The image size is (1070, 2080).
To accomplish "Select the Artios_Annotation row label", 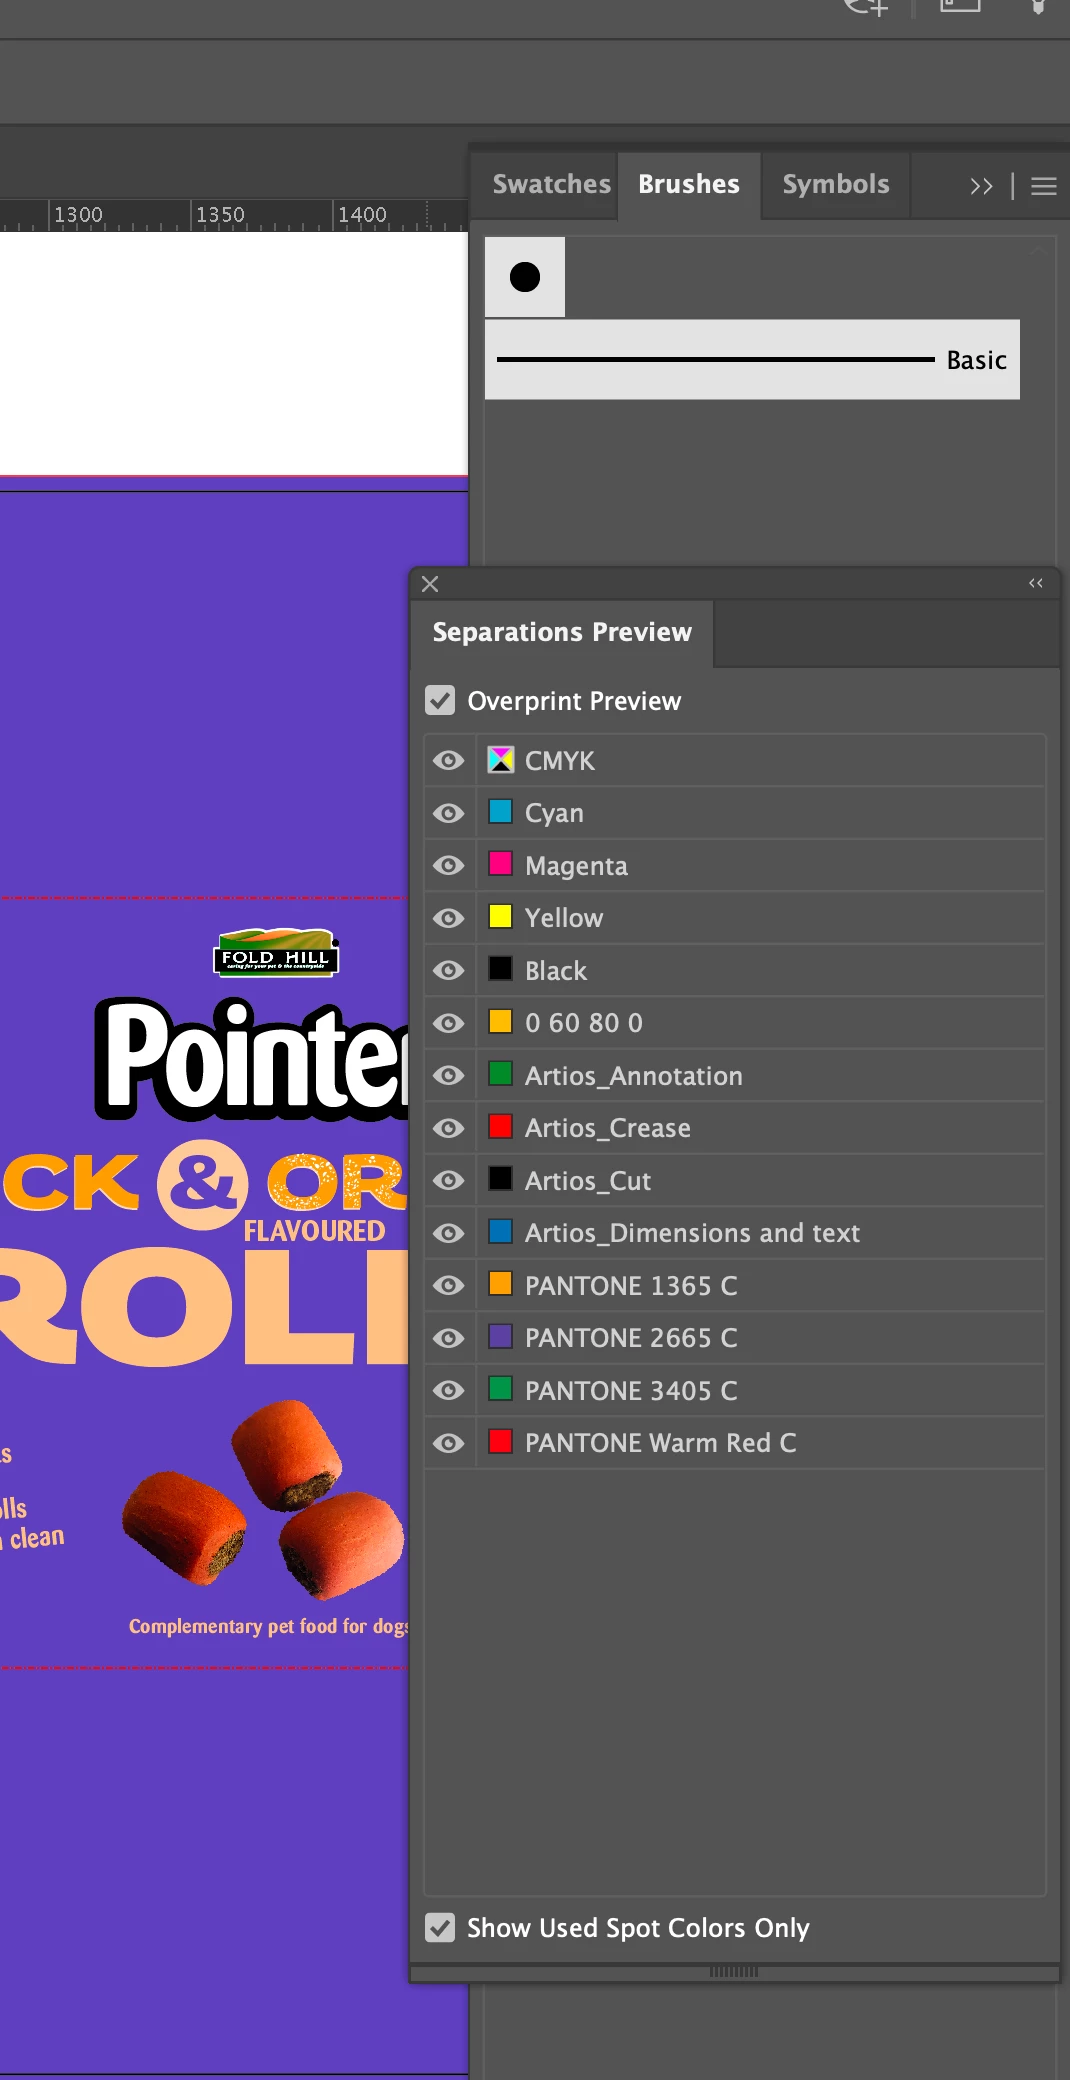I will coord(634,1076).
